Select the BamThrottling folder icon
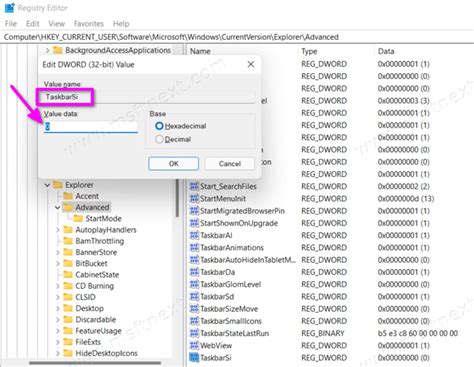 point(68,241)
